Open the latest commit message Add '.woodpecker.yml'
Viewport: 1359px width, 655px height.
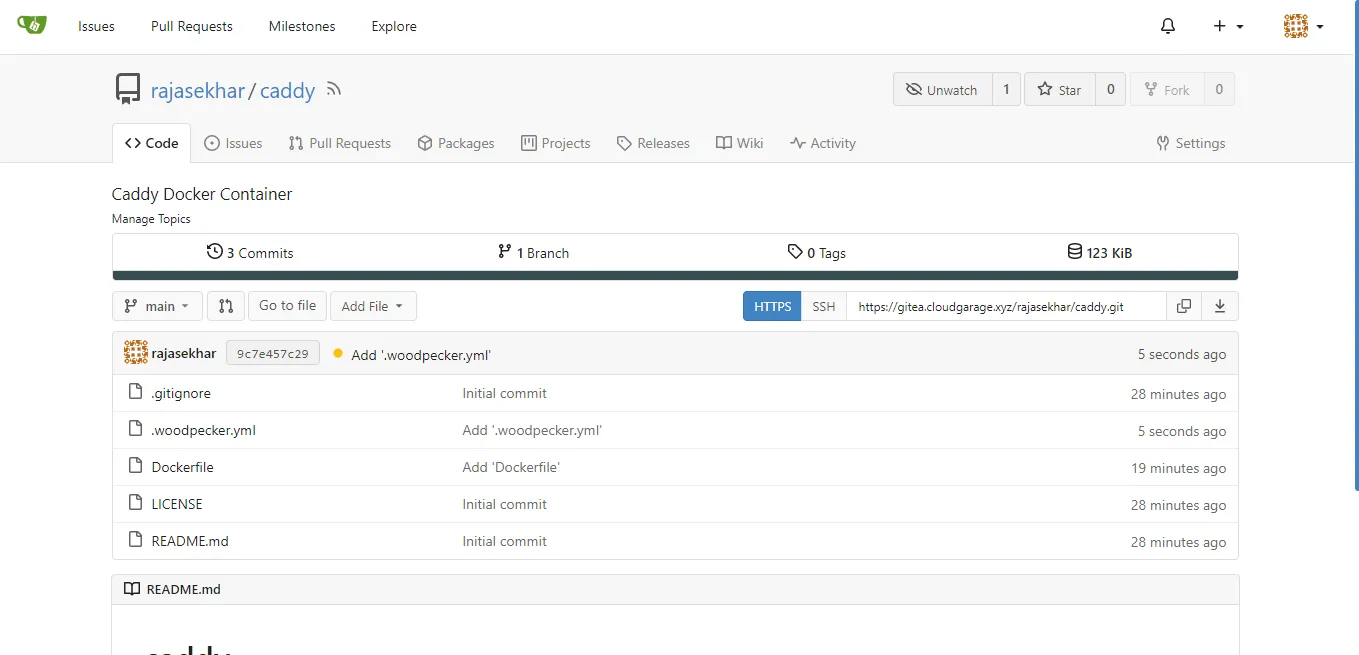point(421,355)
